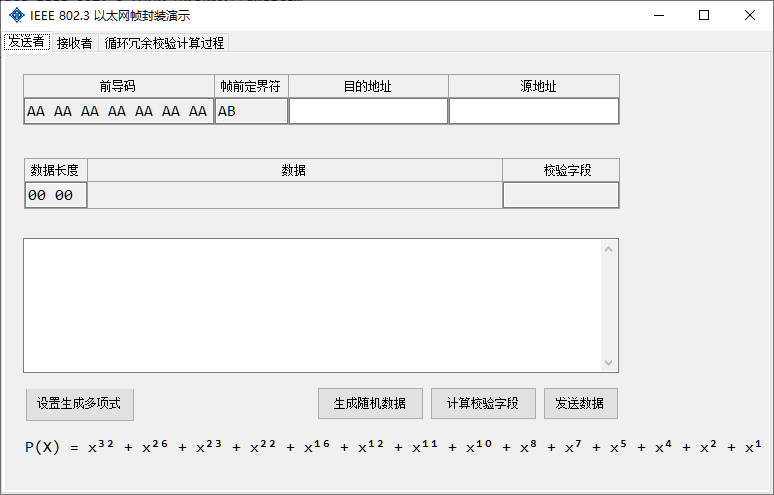The height and width of the screenshot is (495, 774).
Task: Click the 生成随机数据 button
Action: pos(370,404)
